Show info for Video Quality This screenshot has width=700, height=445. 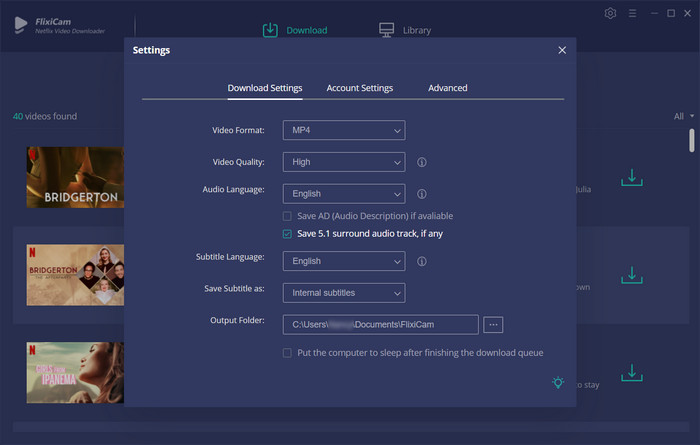(x=421, y=162)
